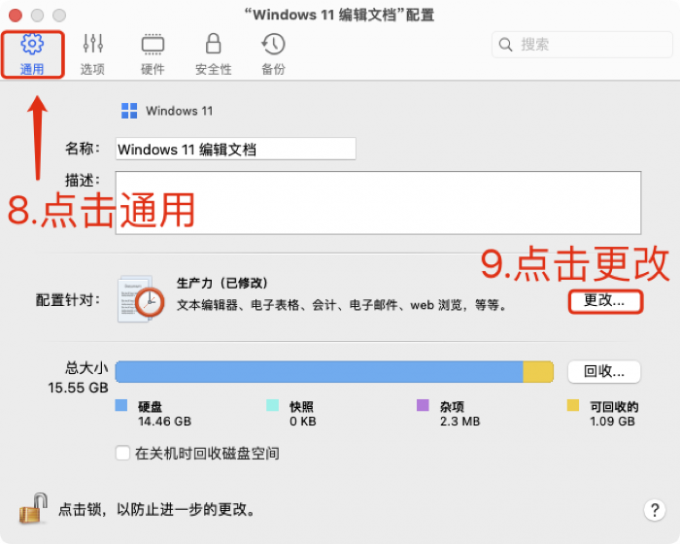Image resolution: width=680 pixels, height=544 pixels.
Task: Click the magnifier icon in the search box
Action: tap(505, 44)
